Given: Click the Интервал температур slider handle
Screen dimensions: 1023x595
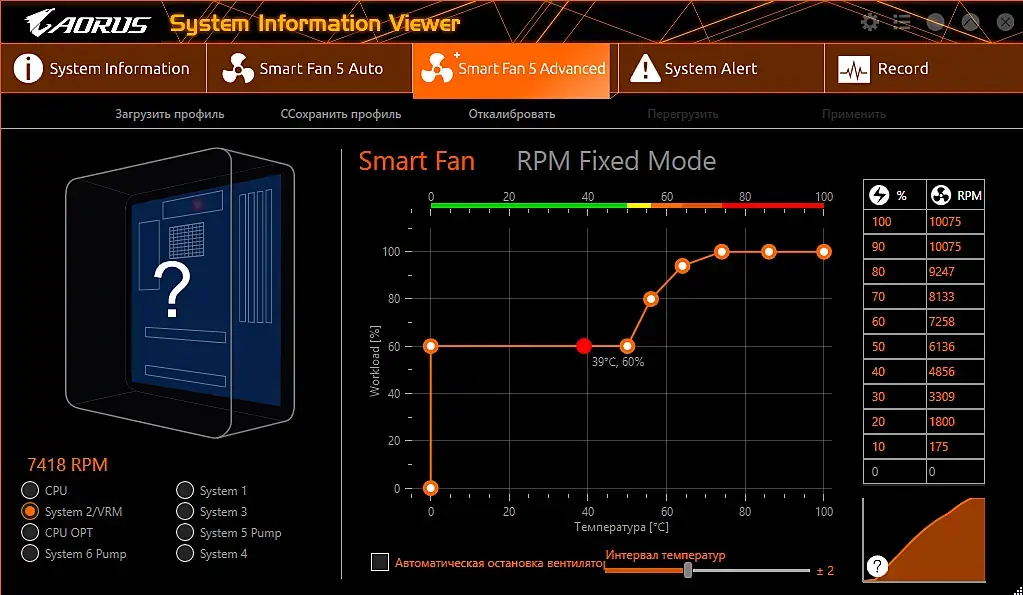Looking at the screenshot, I should point(688,570).
